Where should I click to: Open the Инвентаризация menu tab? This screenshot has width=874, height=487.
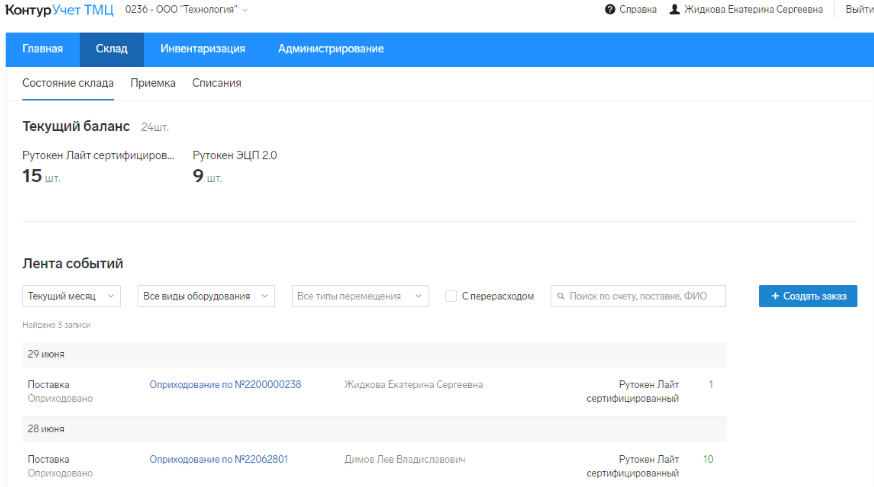[203, 49]
